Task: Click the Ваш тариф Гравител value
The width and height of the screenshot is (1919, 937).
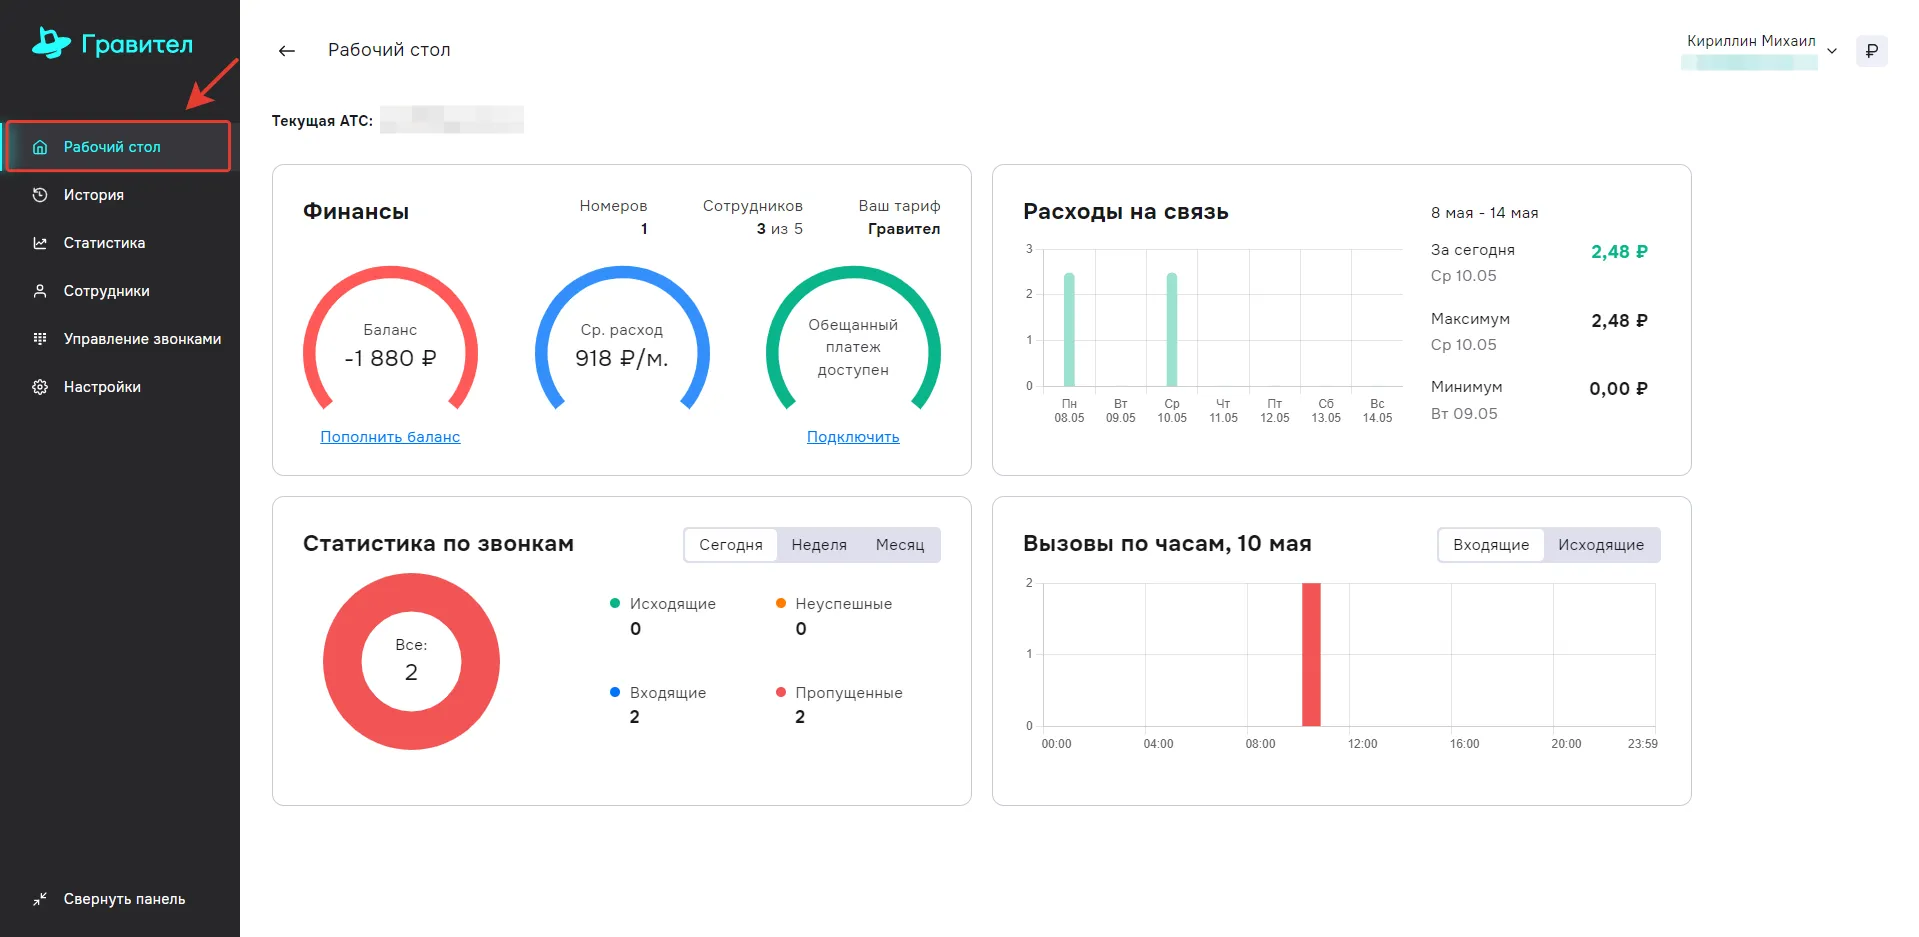Action: [904, 229]
